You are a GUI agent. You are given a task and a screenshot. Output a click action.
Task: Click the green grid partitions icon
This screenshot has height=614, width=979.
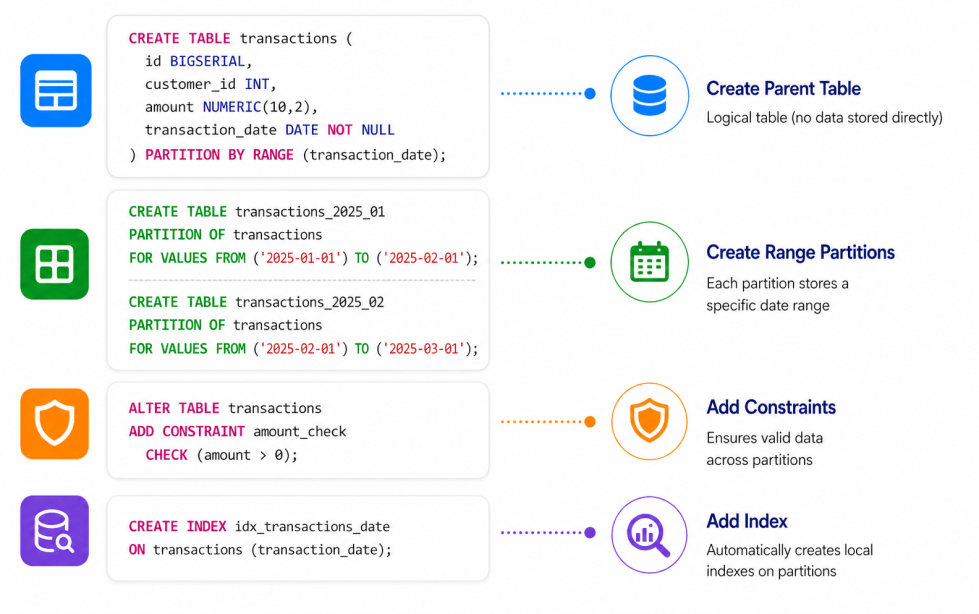54,264
